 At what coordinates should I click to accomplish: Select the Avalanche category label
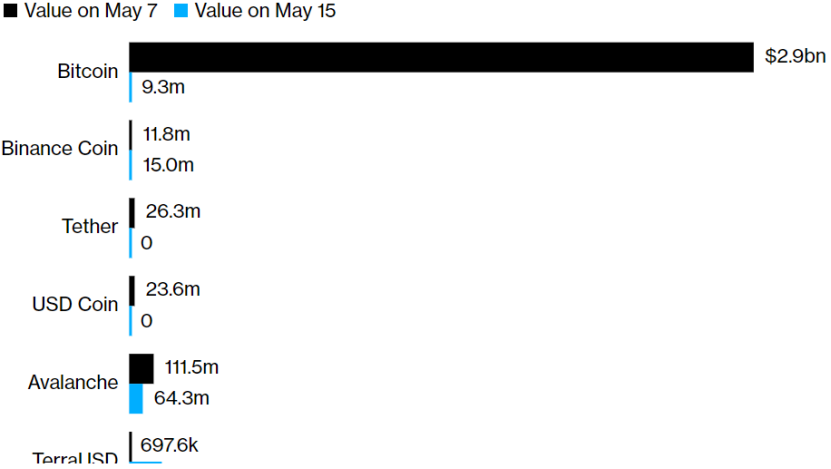[x=72, y=382]
